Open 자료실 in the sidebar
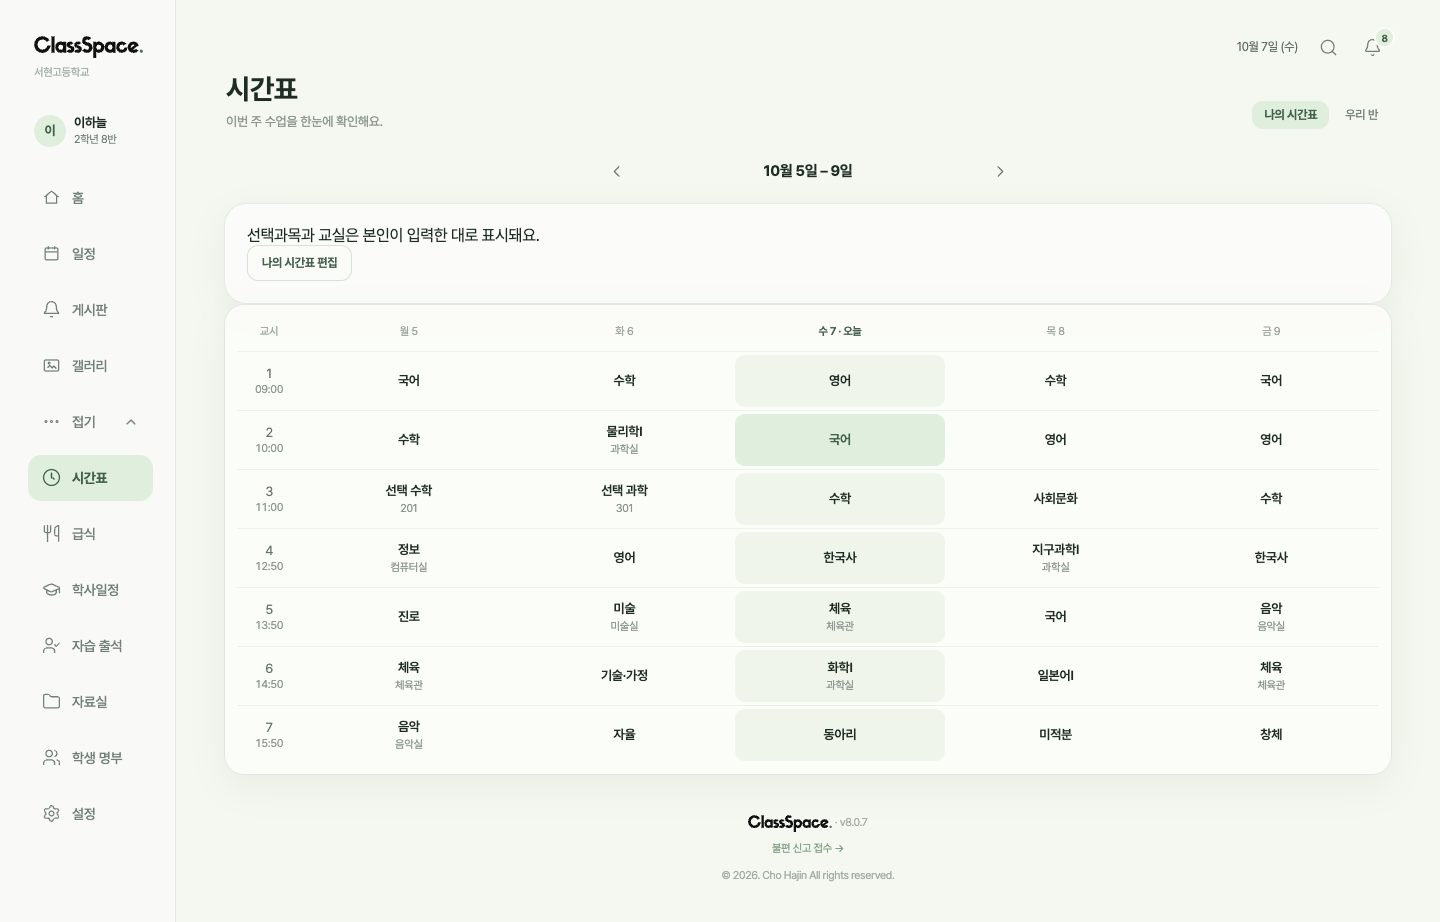The width and height of the screenshot is (1440, 922). (90, 701)
